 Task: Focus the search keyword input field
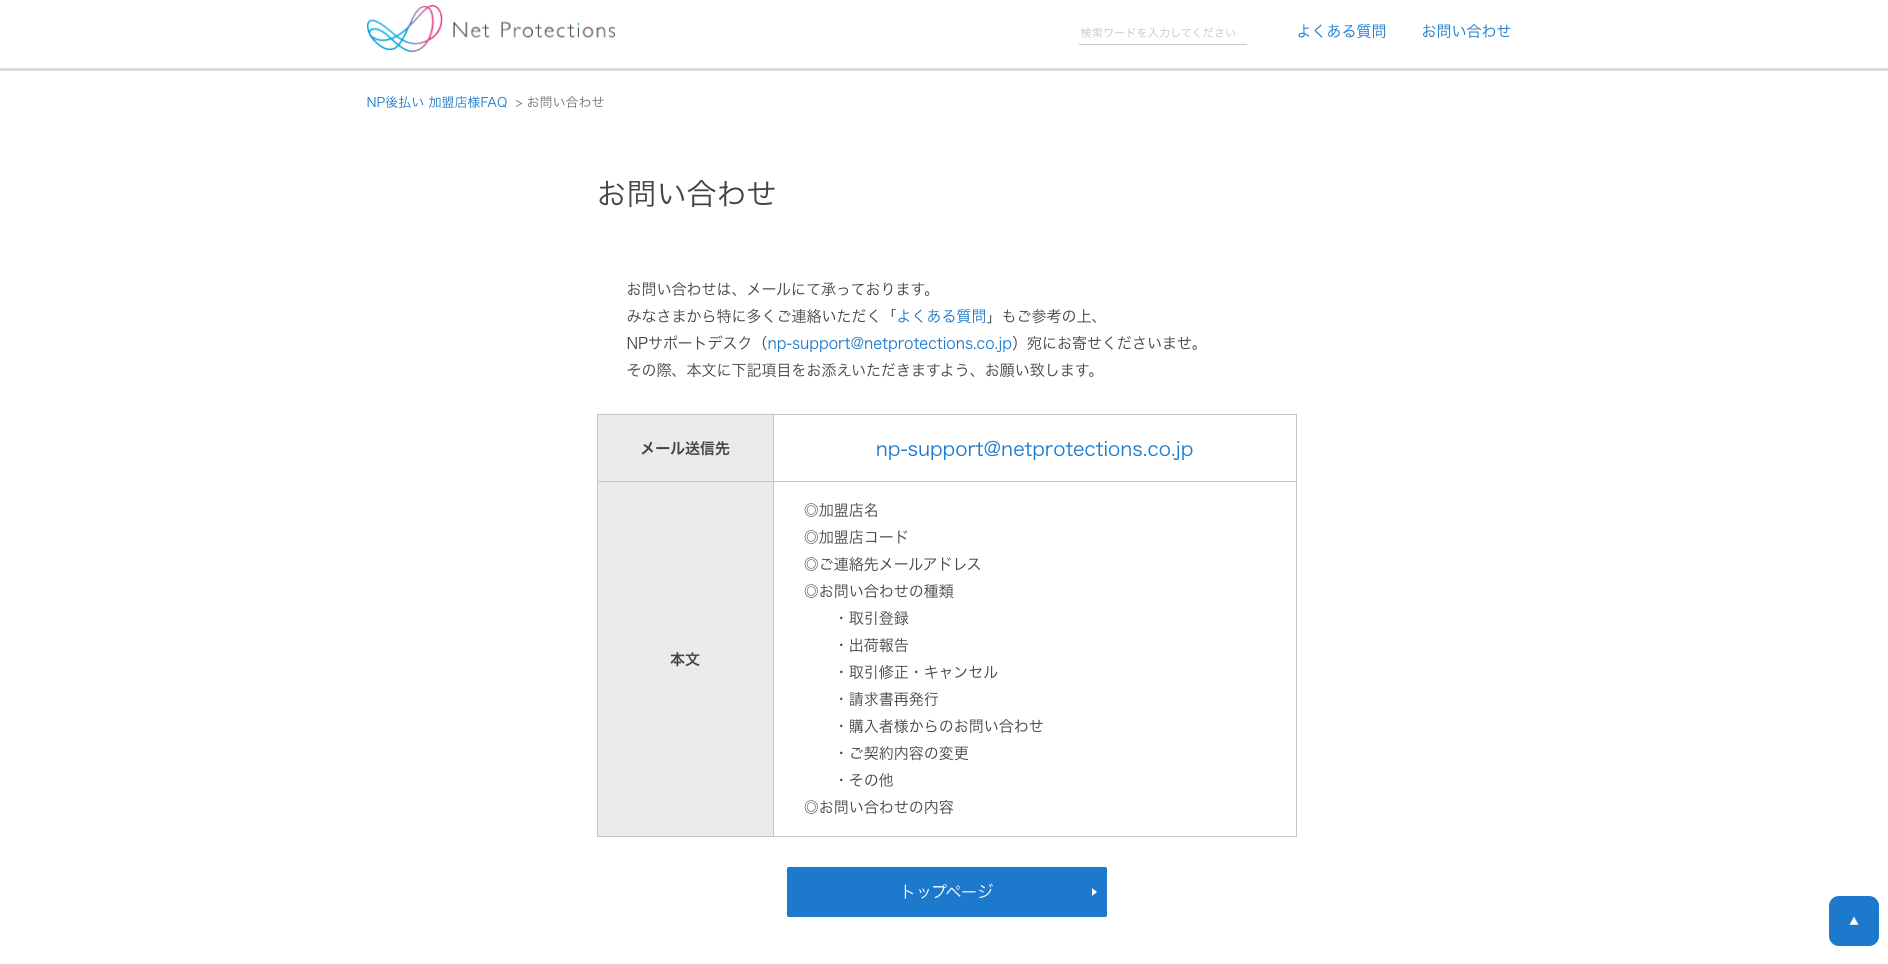[1161, 33]
